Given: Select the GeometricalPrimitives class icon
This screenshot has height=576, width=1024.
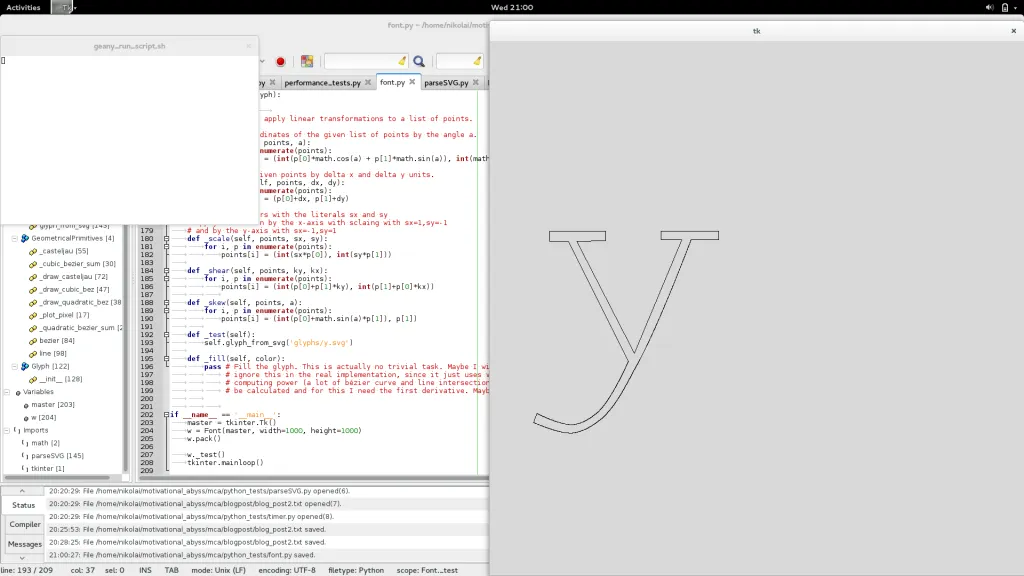Looking at the screenshot, I should 25,238.
